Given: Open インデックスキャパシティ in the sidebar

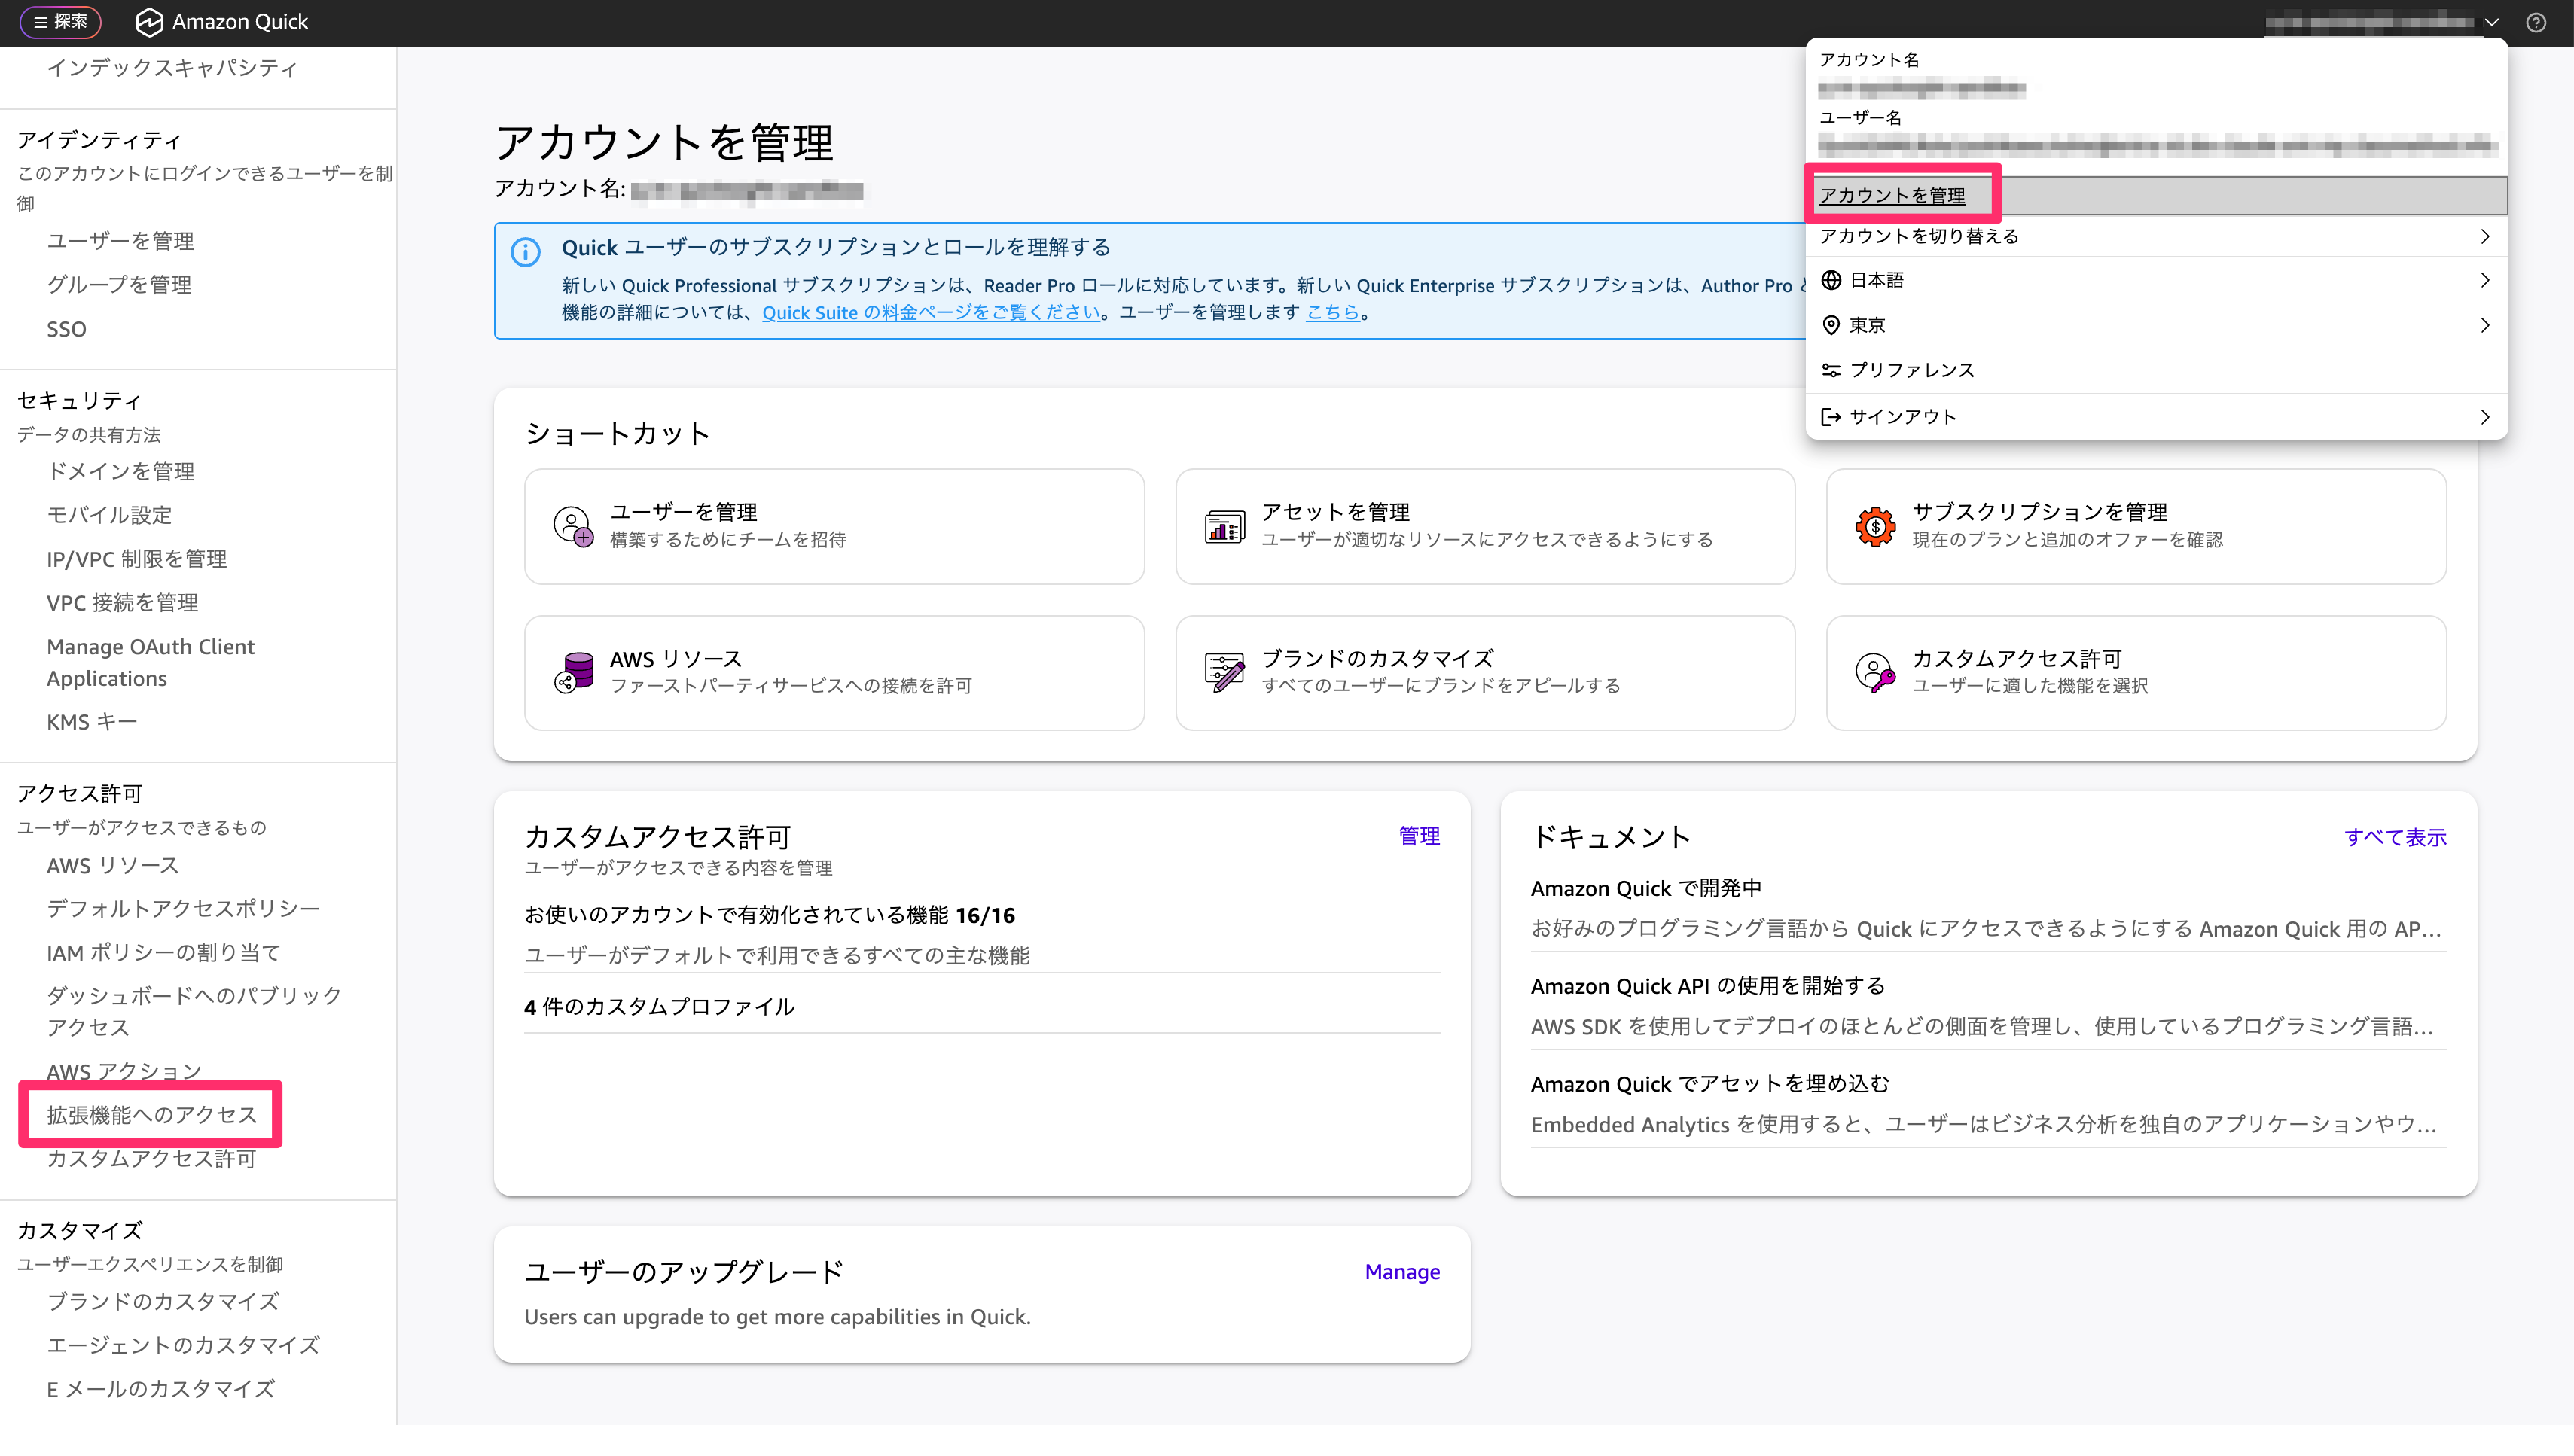Looking at the screenshot, I should 172,68.
